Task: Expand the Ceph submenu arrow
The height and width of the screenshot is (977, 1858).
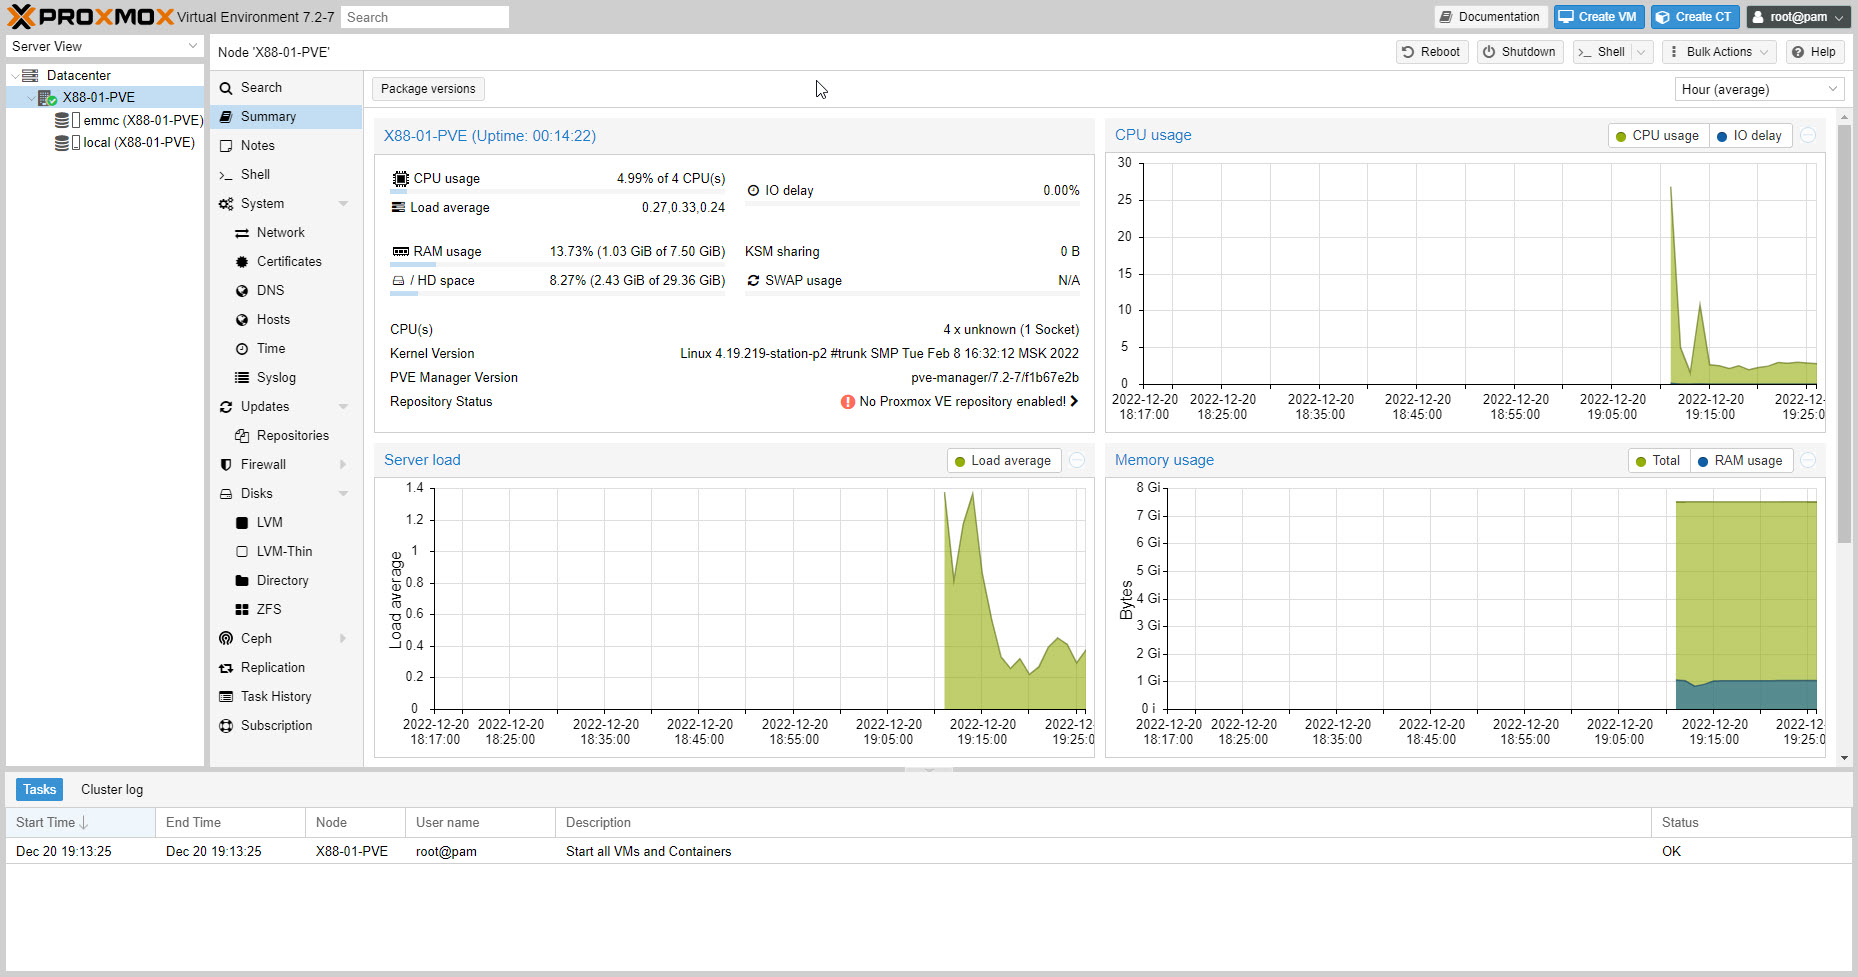Action: [x=343, y=639]
